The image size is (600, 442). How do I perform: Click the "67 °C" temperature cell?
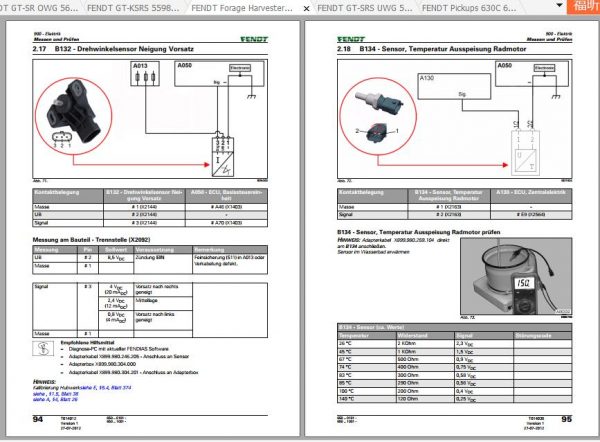coord(367,359)
